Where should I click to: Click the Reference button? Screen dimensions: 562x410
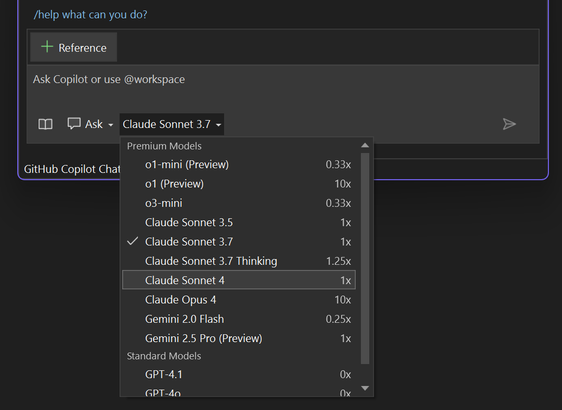tap(73, 47)
